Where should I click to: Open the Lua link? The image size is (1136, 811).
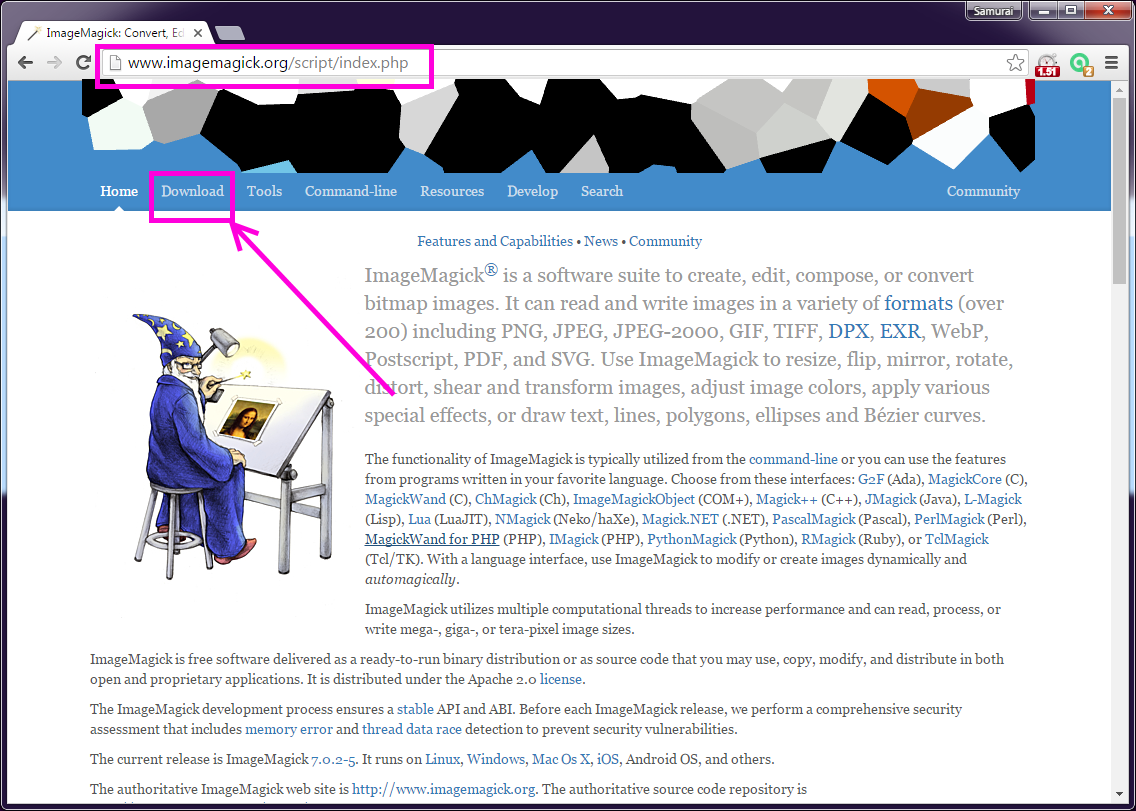[419, 520]
